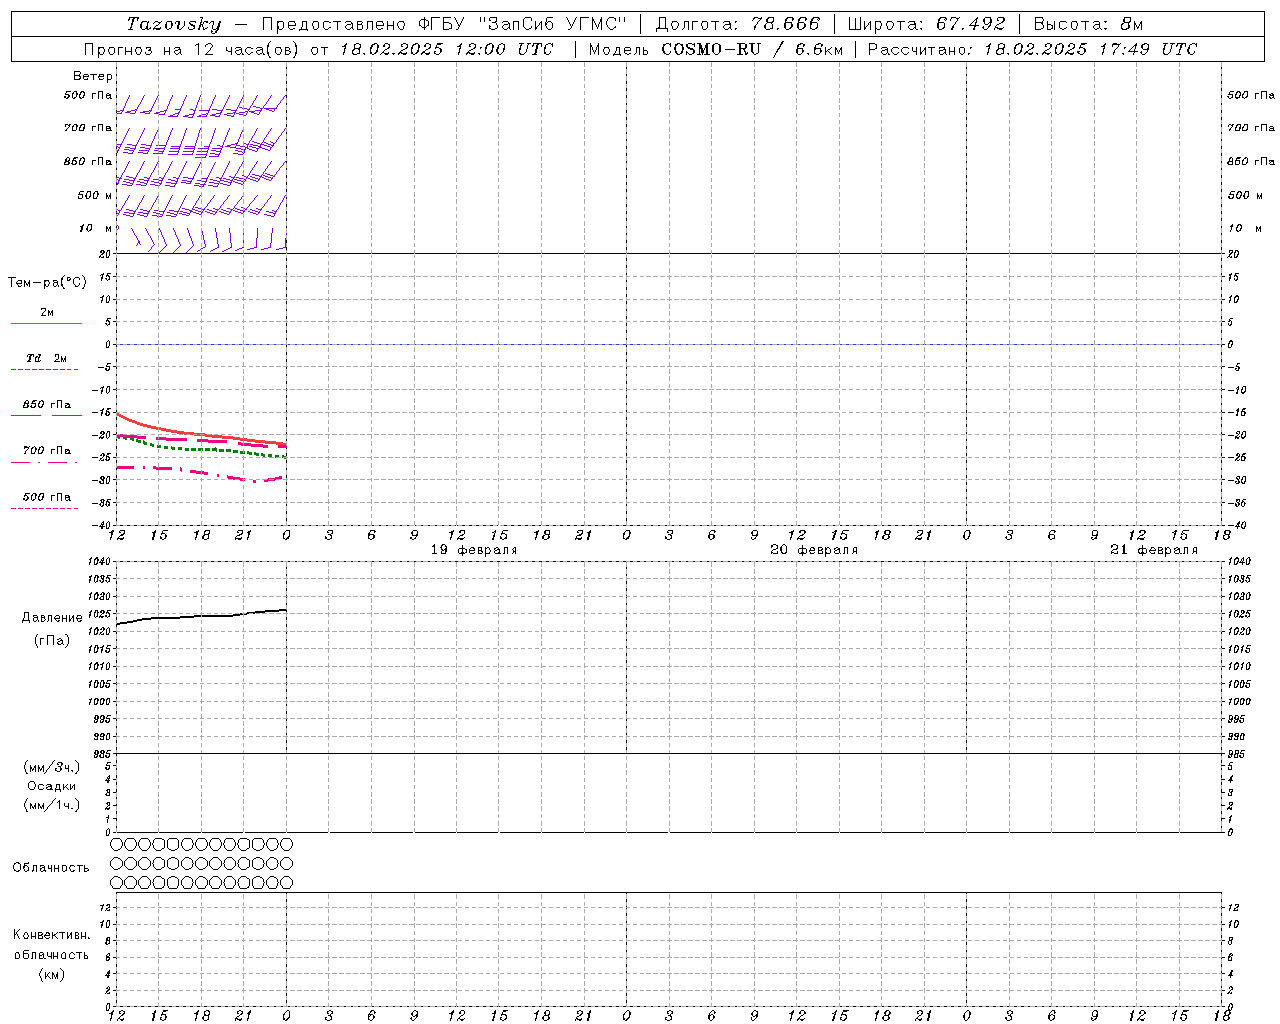This screenshot has height=1024, width=1280.
Task: Click the black pressure curve
Action: pos(200,616)
